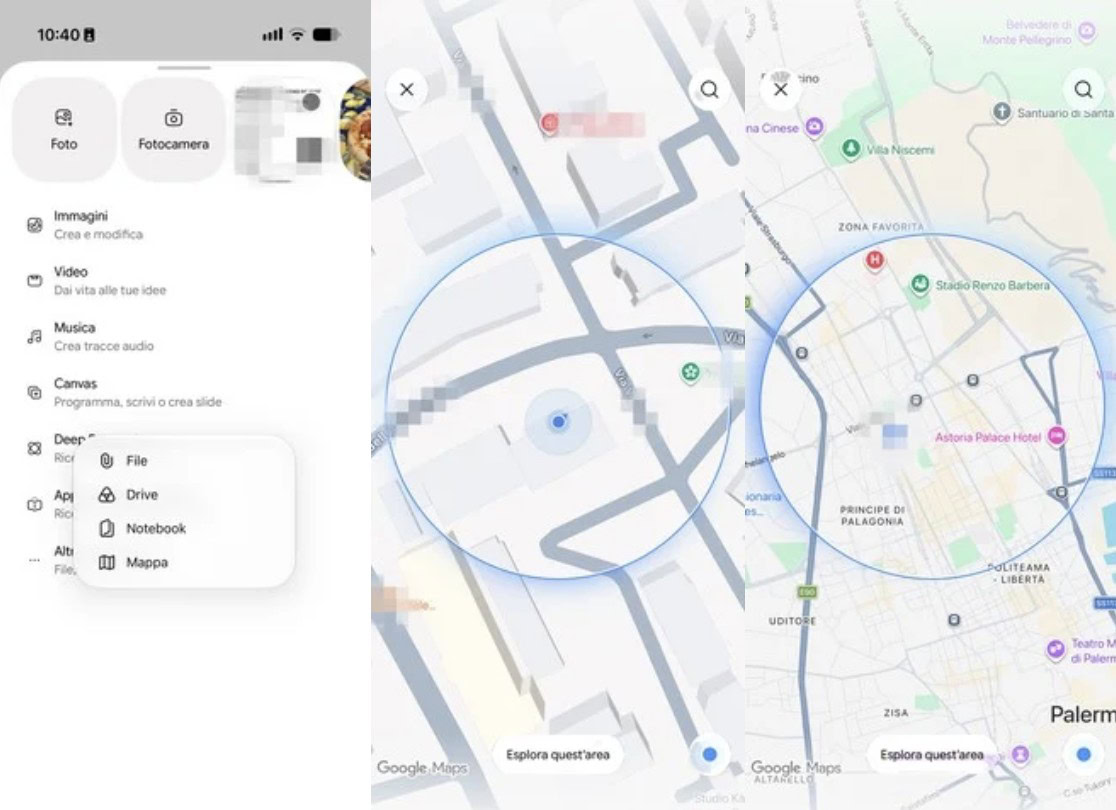The height and width of the screenshot is (810, 1116).
Task: Open search on the street-level map
Action: pyautogui.click(x=709, y=90)
